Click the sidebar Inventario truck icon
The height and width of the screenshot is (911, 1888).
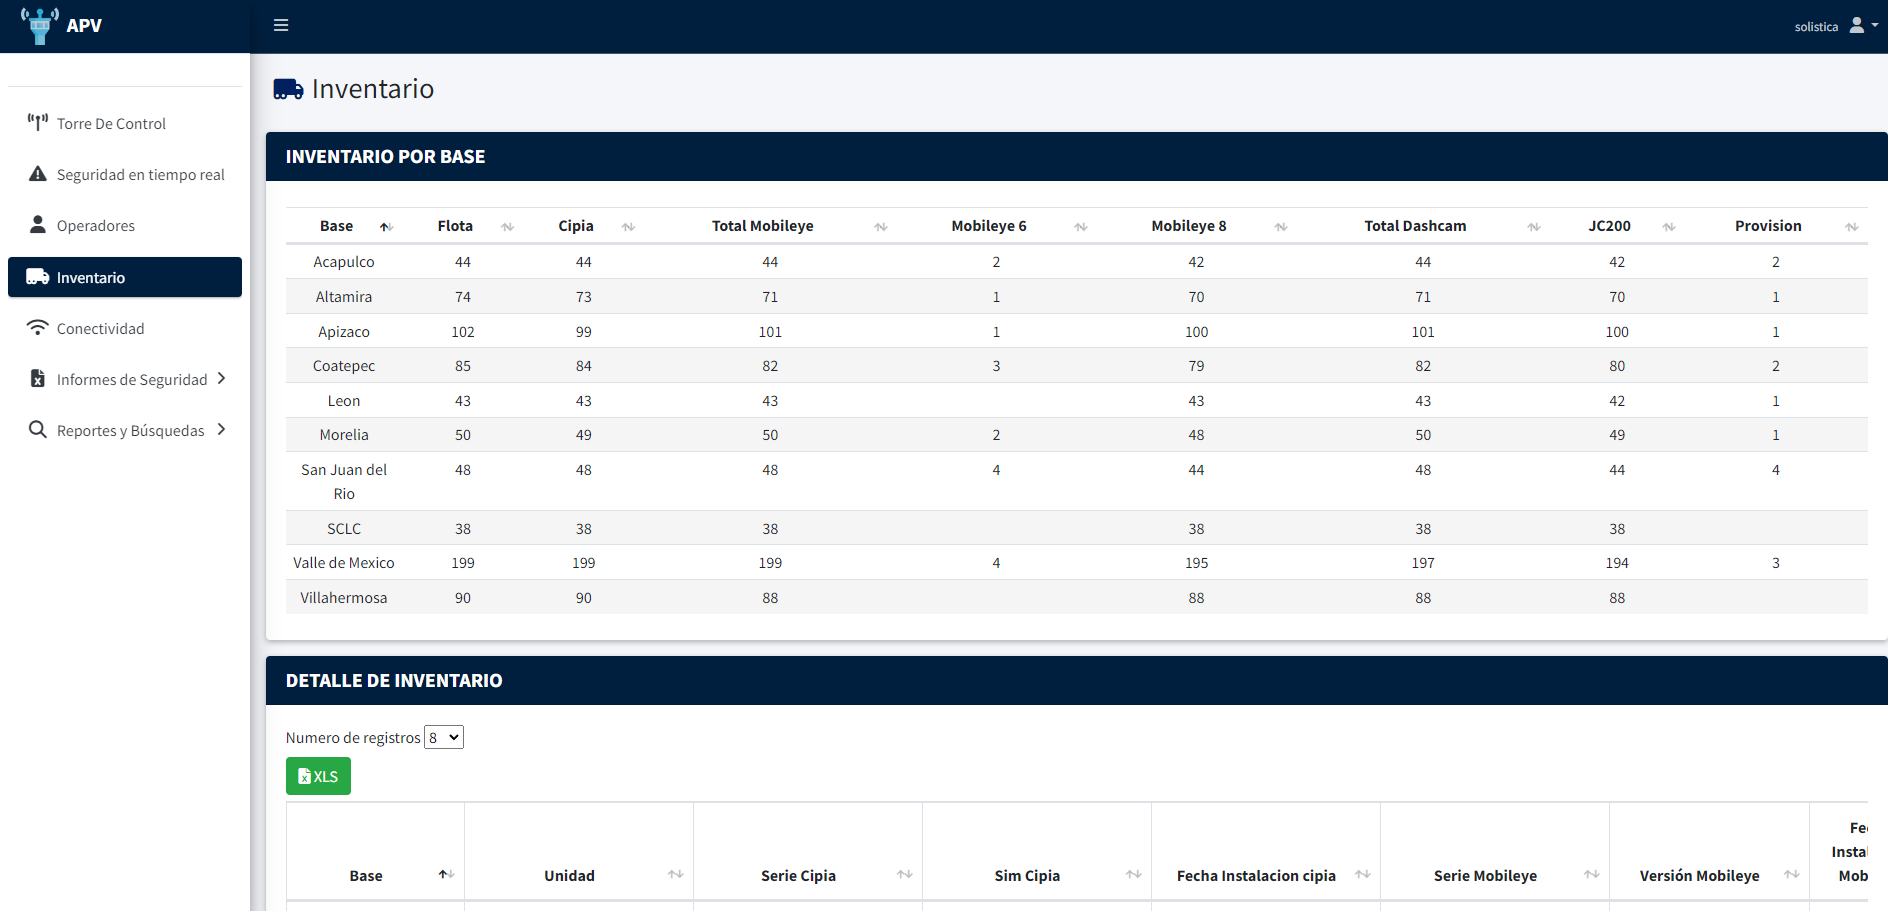(x=38, y=277)
